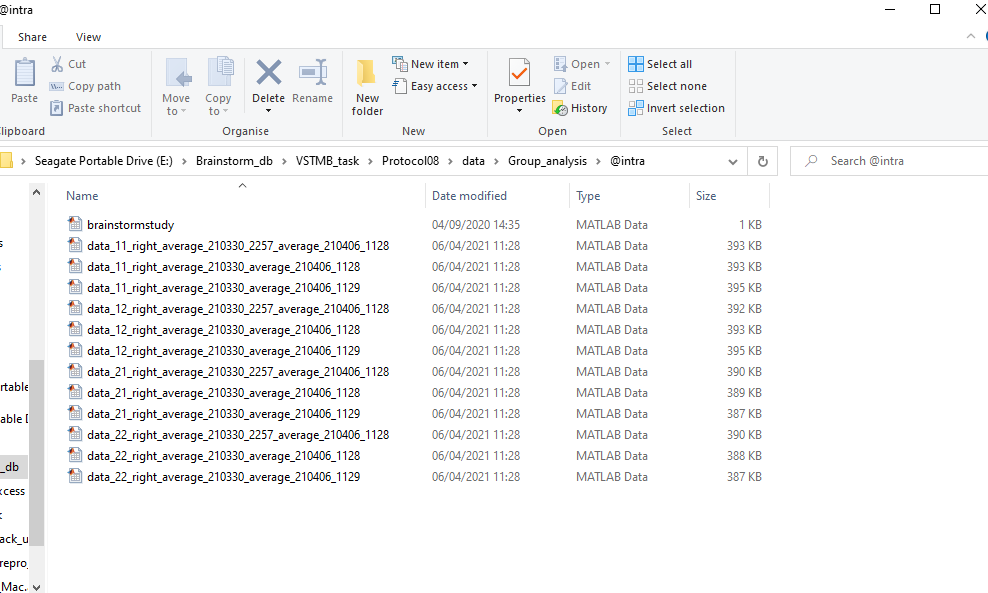The height and width of the screenshot is (593, 988).
Task: Expand the address bar history dropdown
Action: click(x=733, y=161)
